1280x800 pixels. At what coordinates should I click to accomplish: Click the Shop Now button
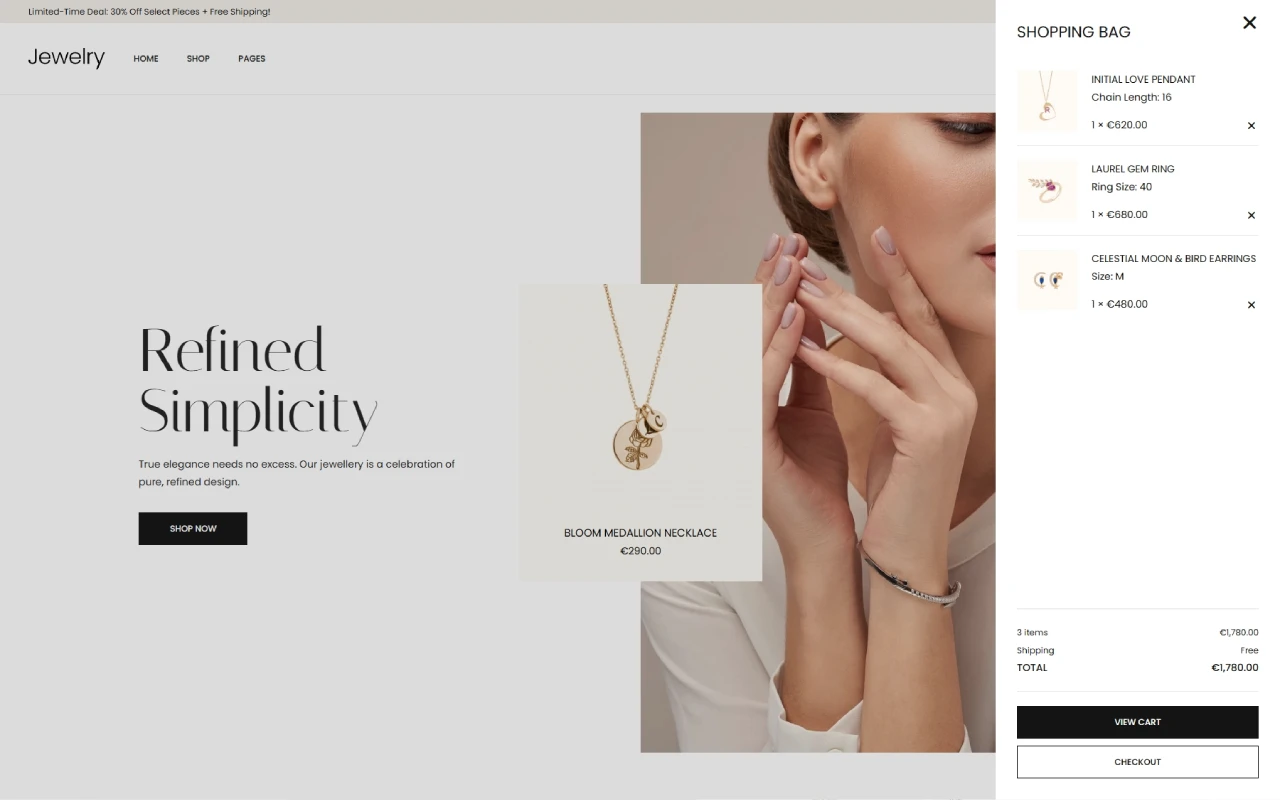click(193, 528)
